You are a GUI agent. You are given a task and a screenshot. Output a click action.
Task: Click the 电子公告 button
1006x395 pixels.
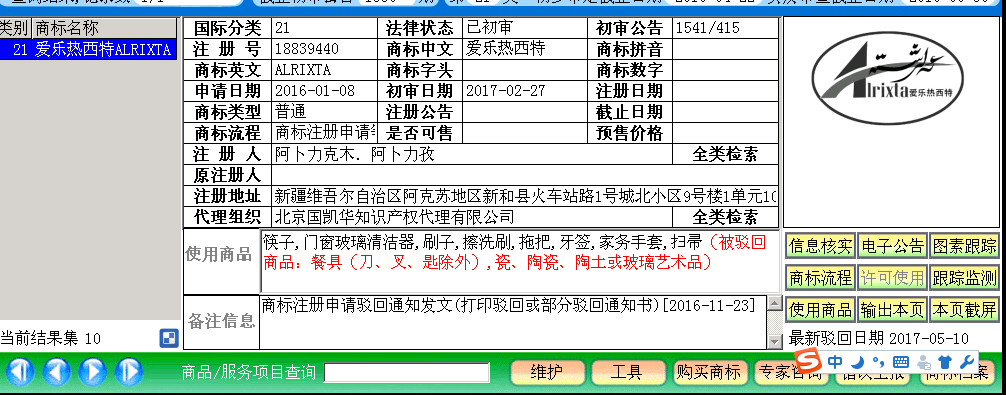pyautogui.click(x=893, y=246)
